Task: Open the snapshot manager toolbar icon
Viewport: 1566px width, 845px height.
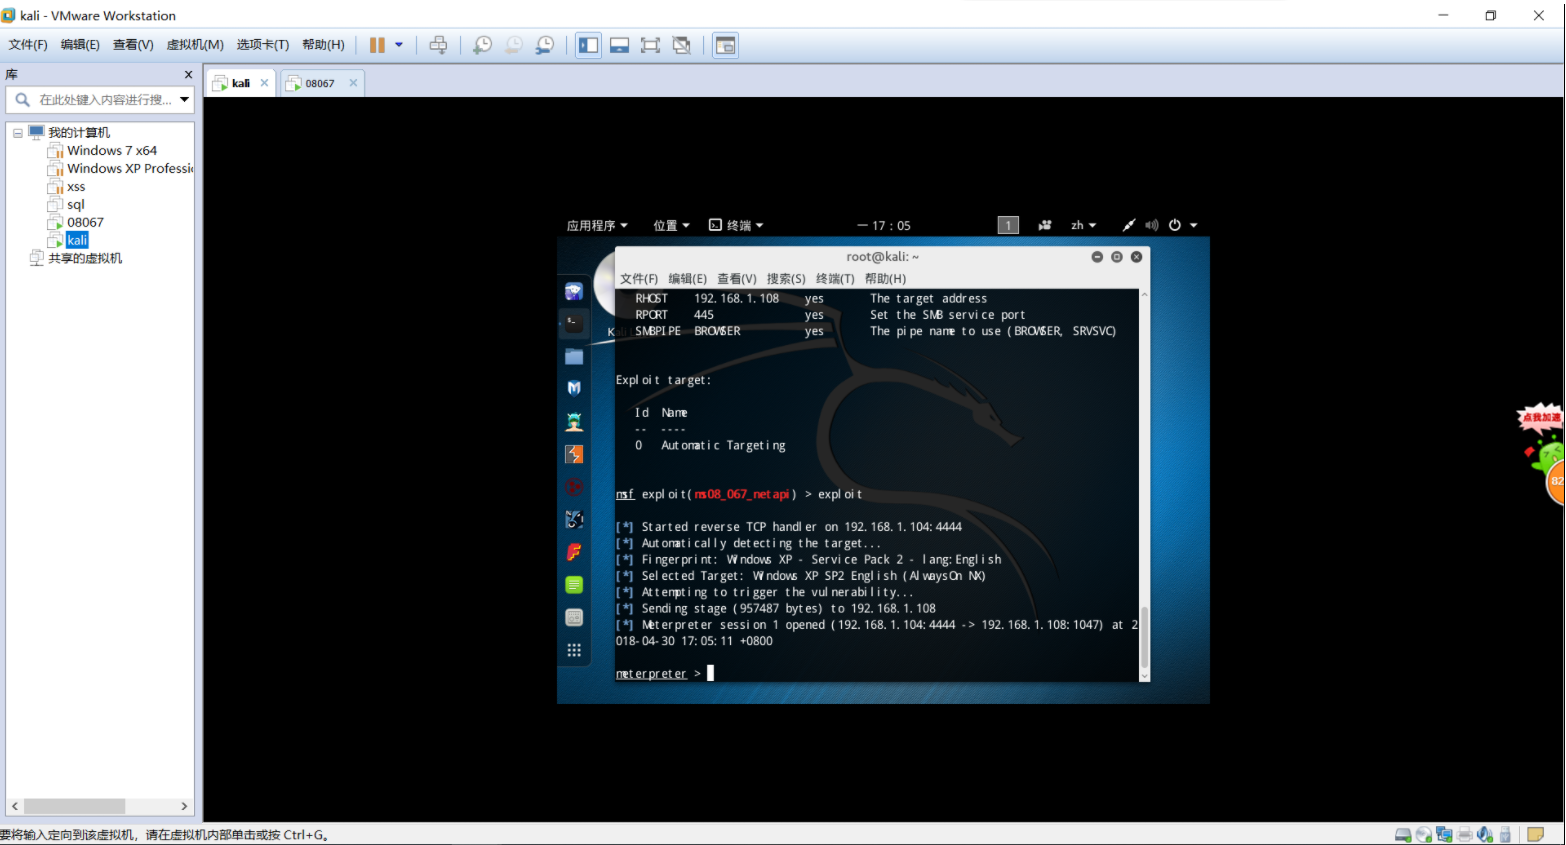Action: click(545, 45)
